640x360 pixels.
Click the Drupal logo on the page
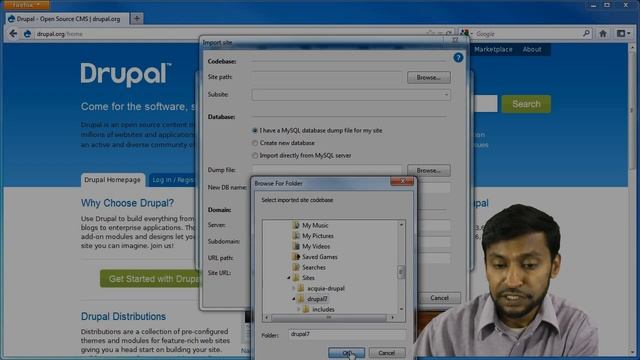(126, 74)
